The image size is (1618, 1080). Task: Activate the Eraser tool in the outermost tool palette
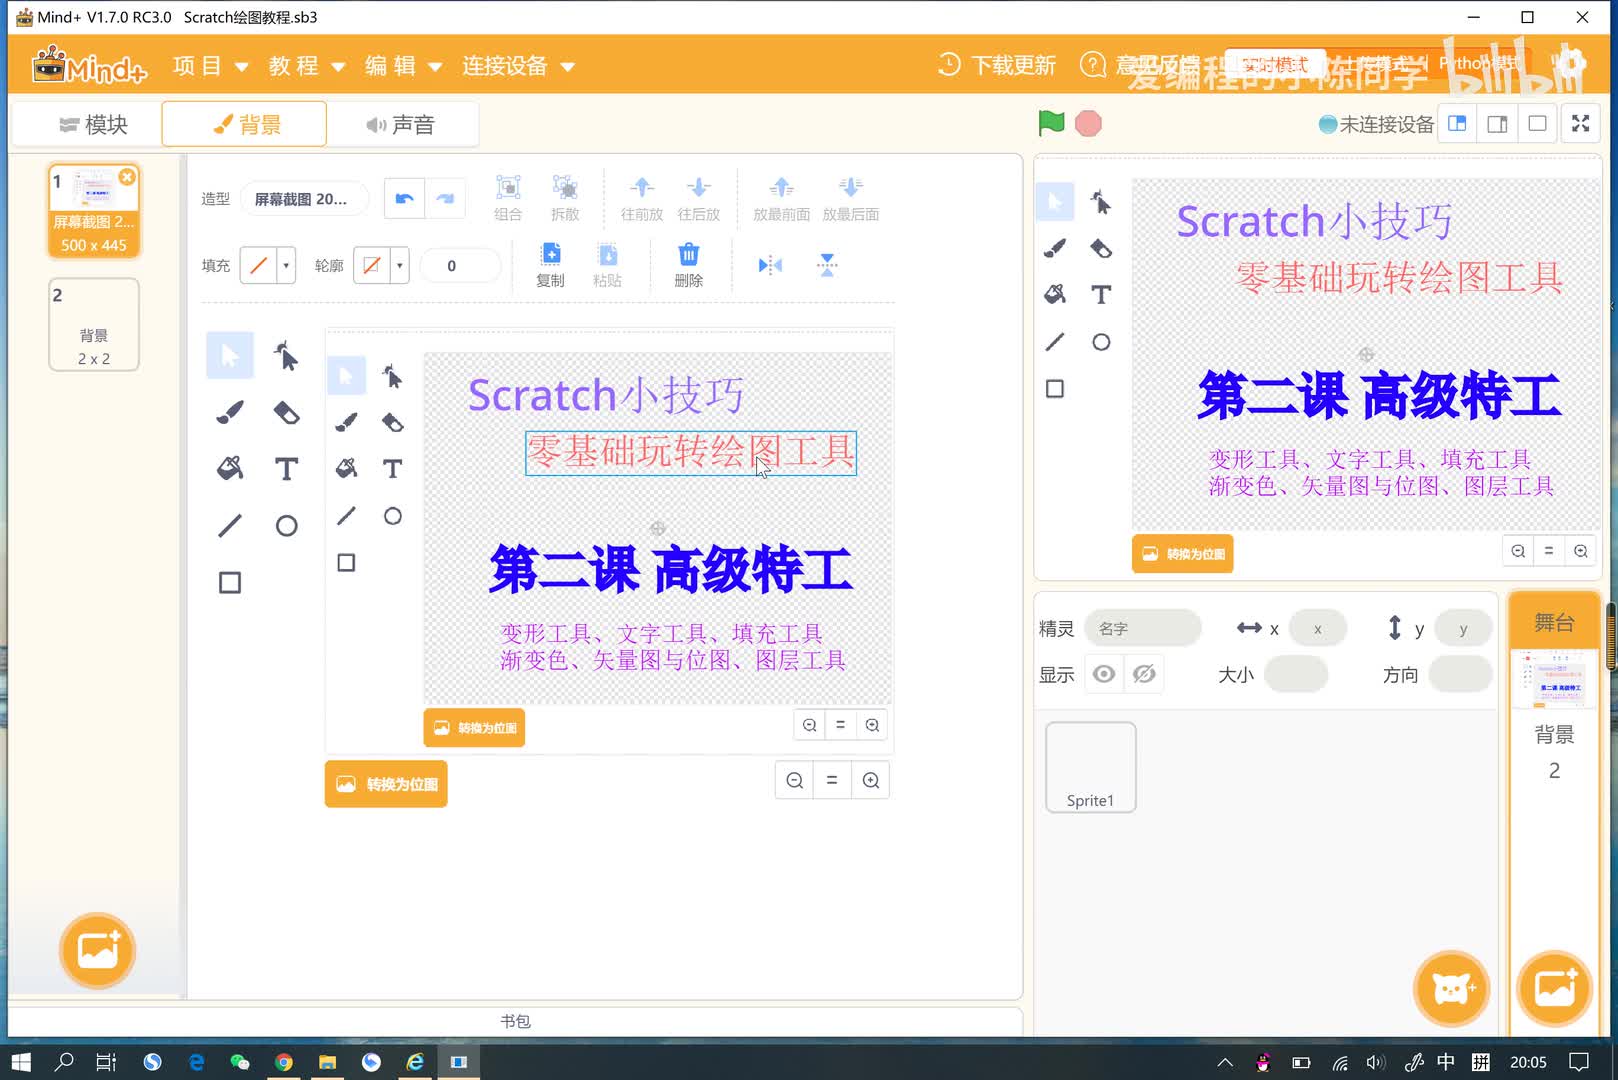286,412
